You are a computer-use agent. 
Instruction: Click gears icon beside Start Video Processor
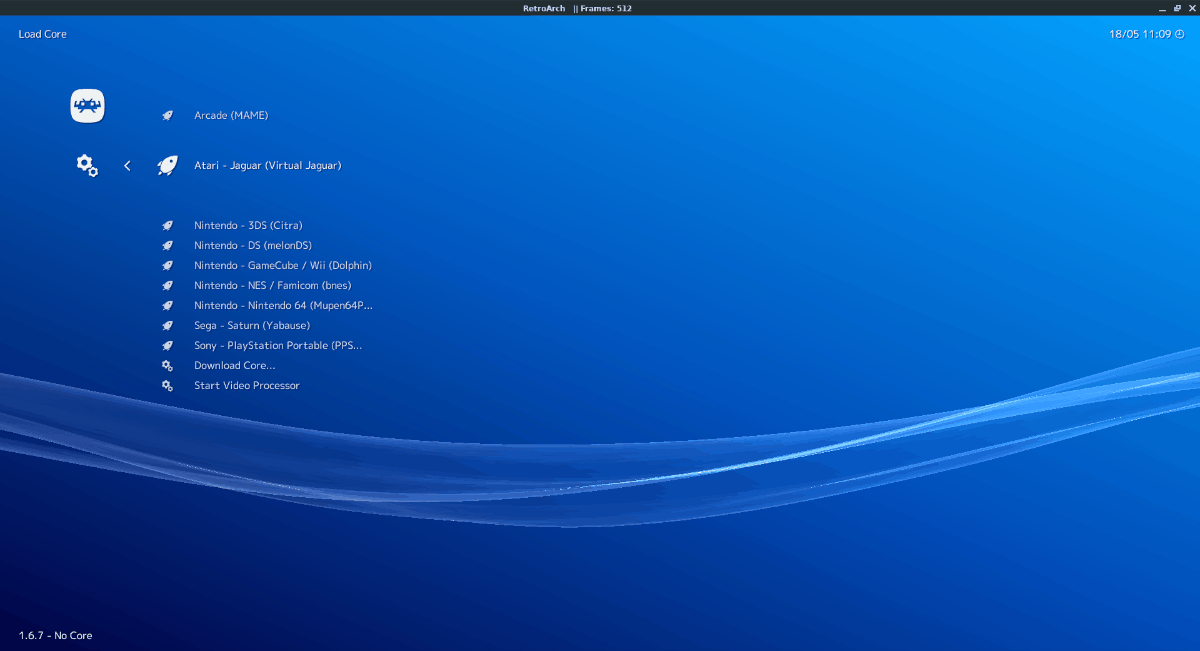[167, 386]
